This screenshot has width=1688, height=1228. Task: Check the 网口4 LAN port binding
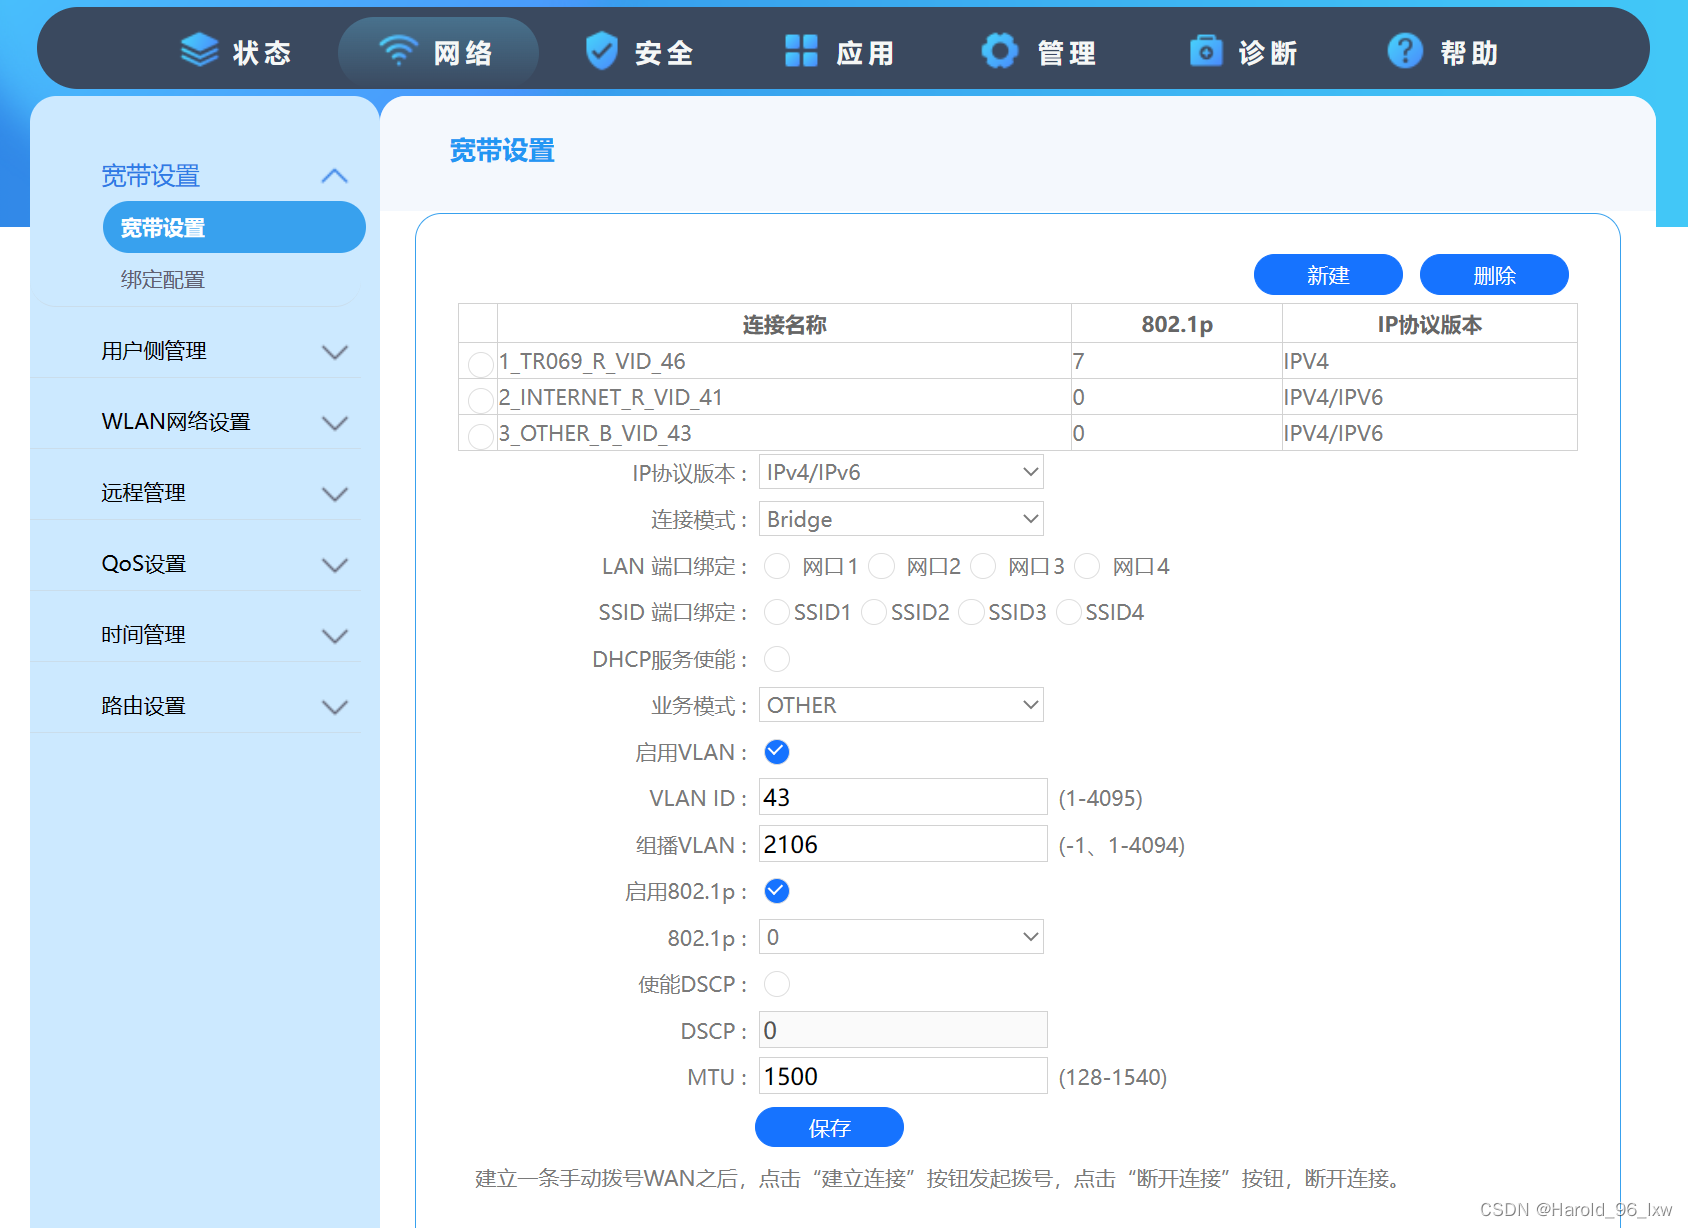tap(1087, 567)
